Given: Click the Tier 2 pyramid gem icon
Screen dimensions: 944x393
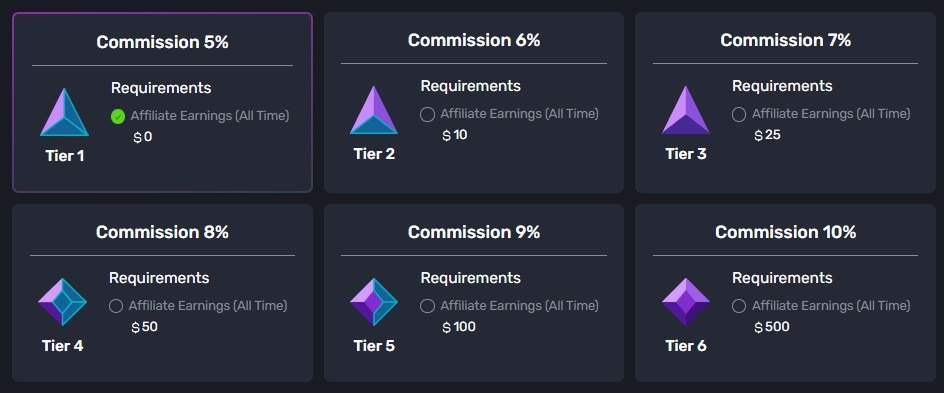Looking at the screenshot, I should point(374,110).
